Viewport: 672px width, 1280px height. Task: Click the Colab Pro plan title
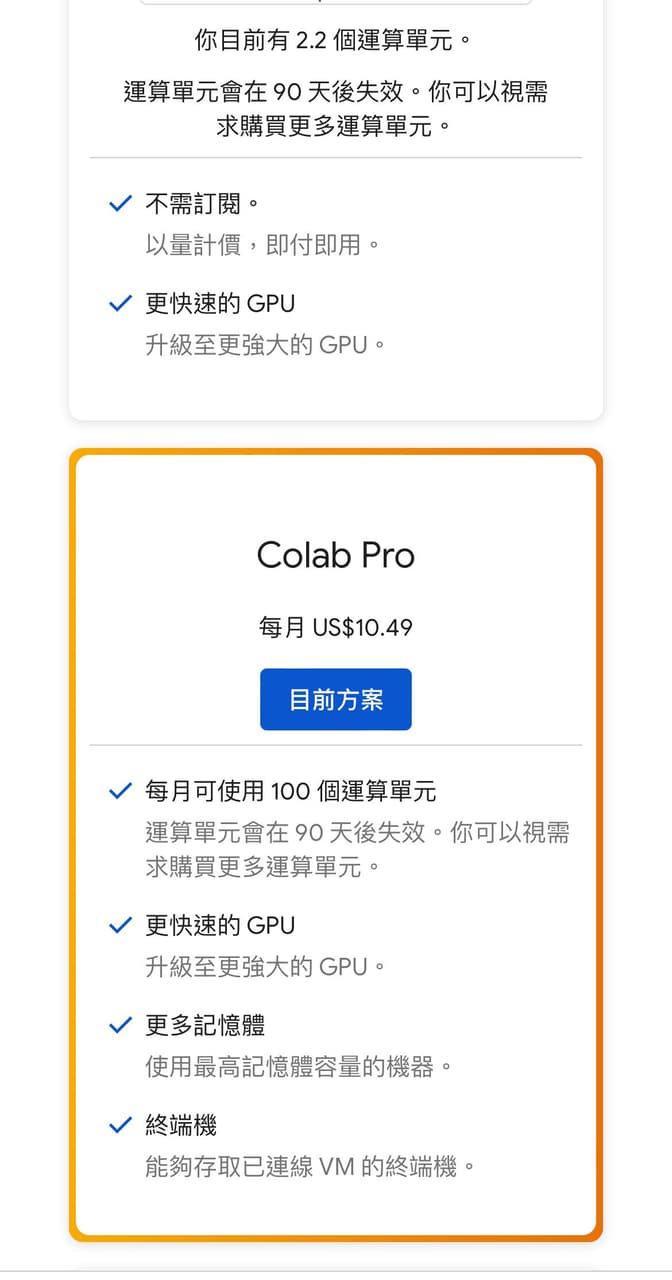335,556
